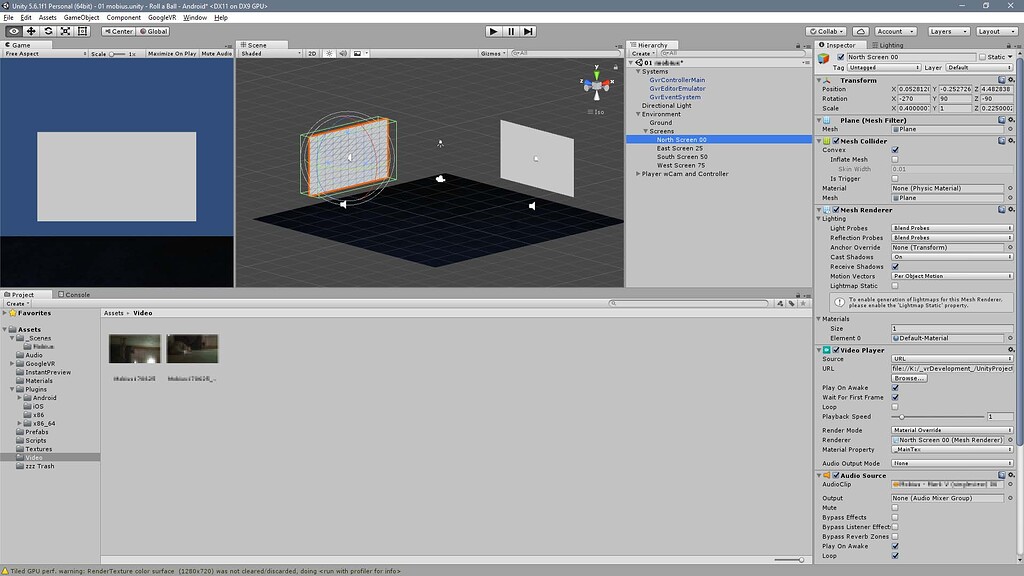Select the Rotate tool

[48, 31]
